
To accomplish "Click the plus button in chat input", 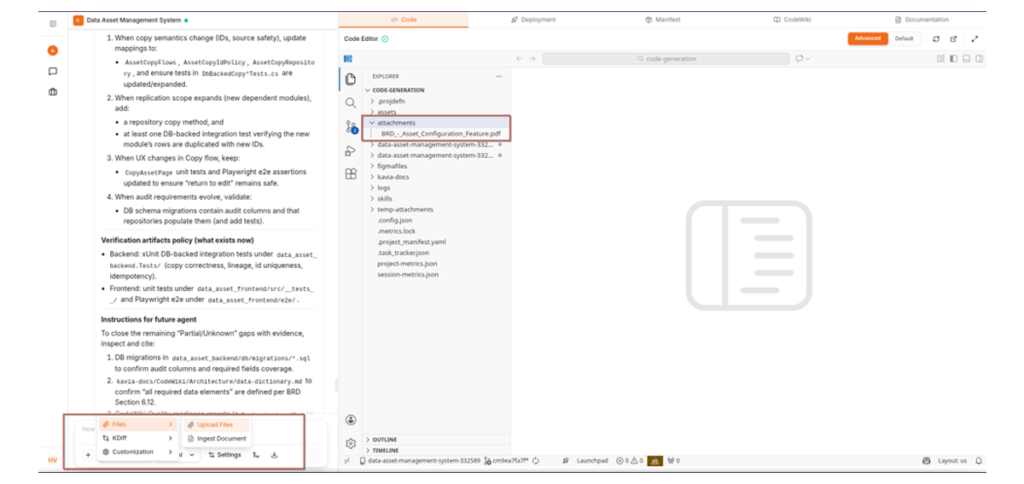I will (x=88, y=455).
